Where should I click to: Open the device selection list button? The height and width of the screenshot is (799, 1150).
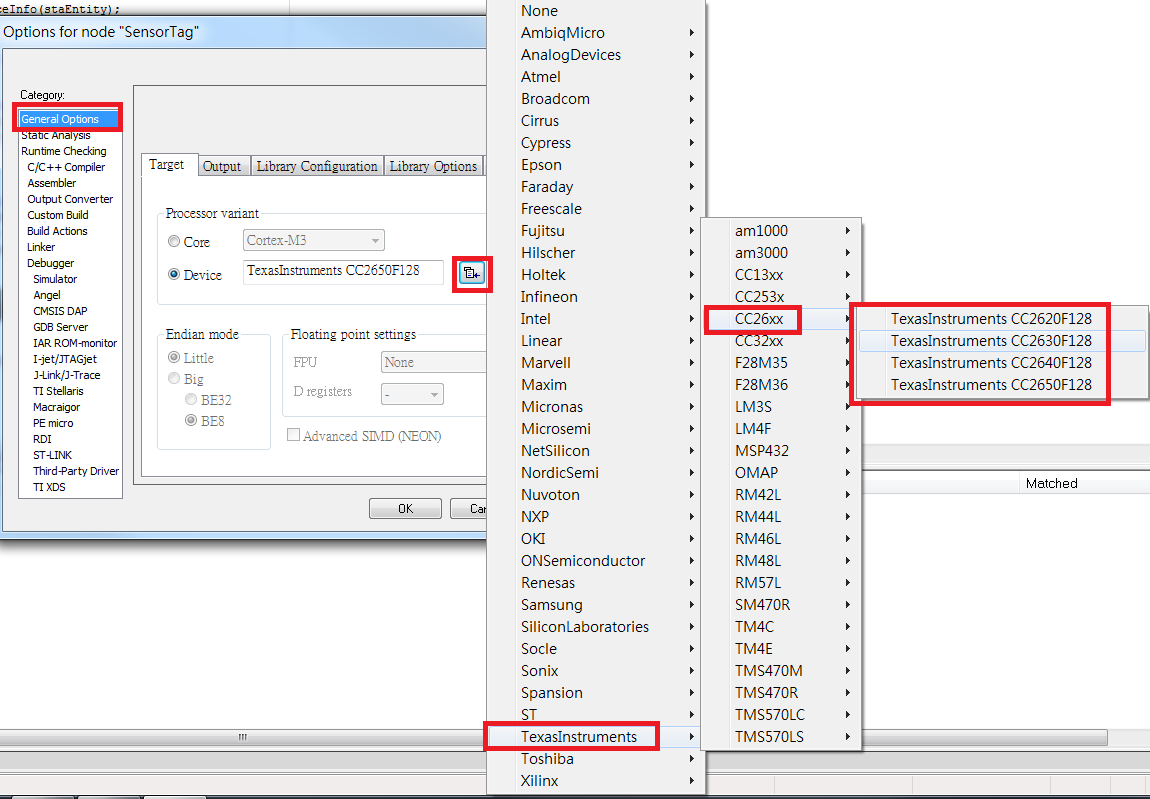pos(472,274)
